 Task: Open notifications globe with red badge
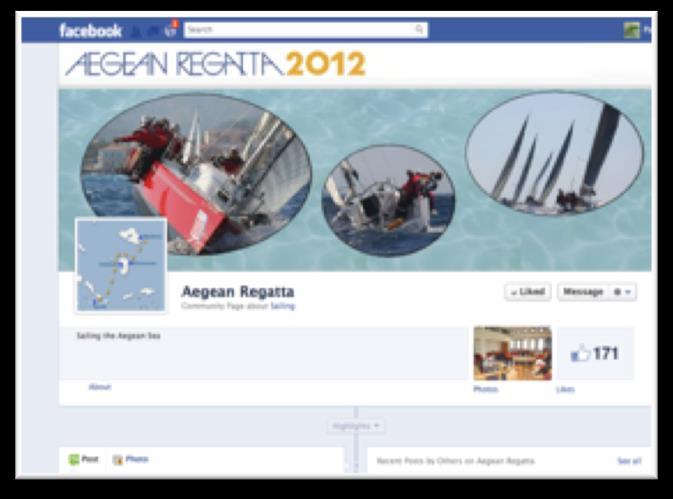tap(171, 29)
